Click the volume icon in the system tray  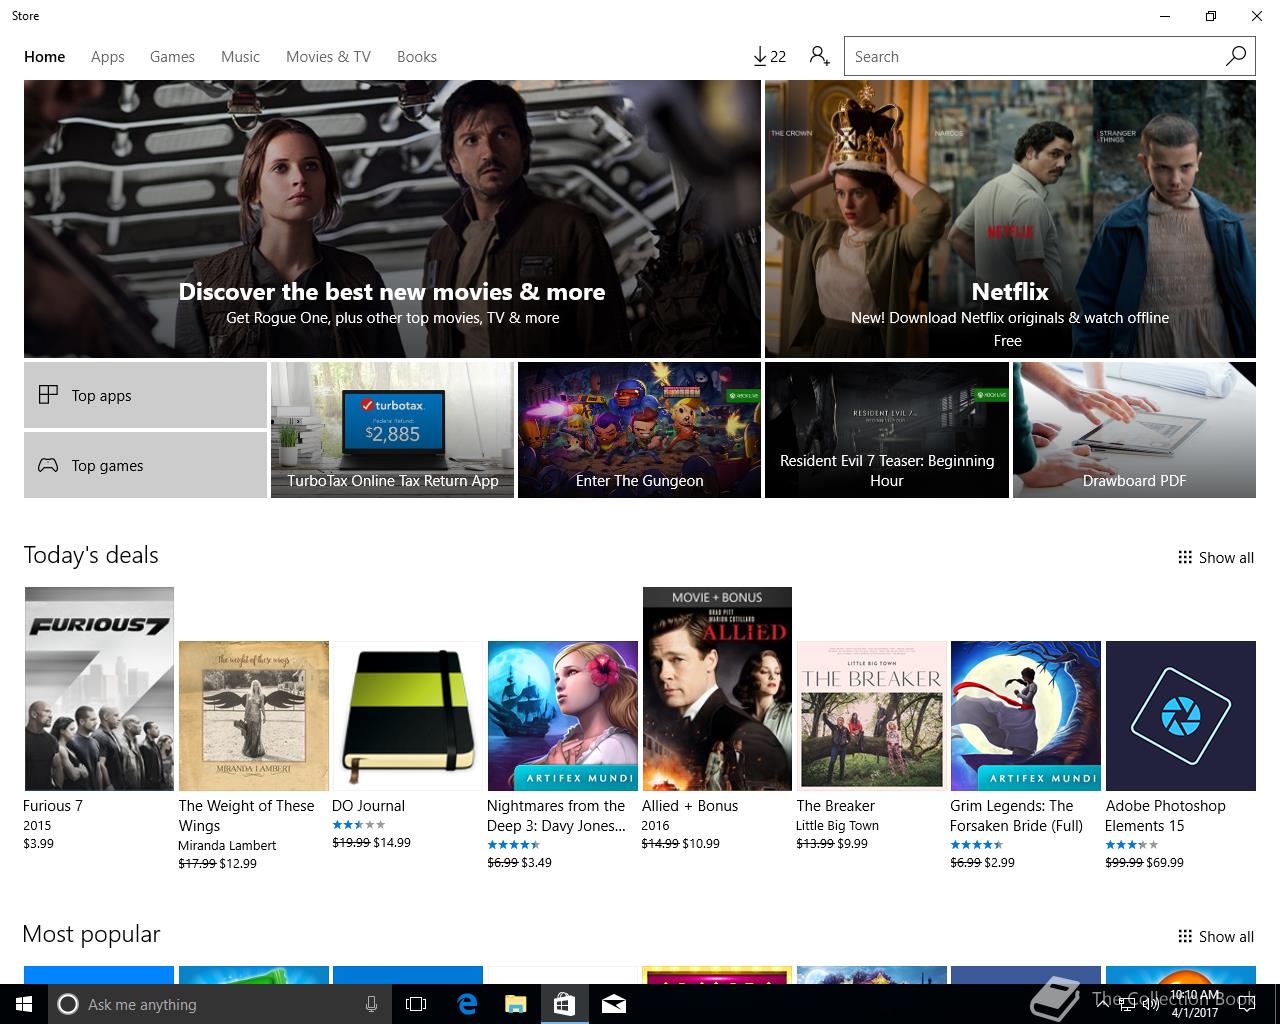coord(1150,1004)
